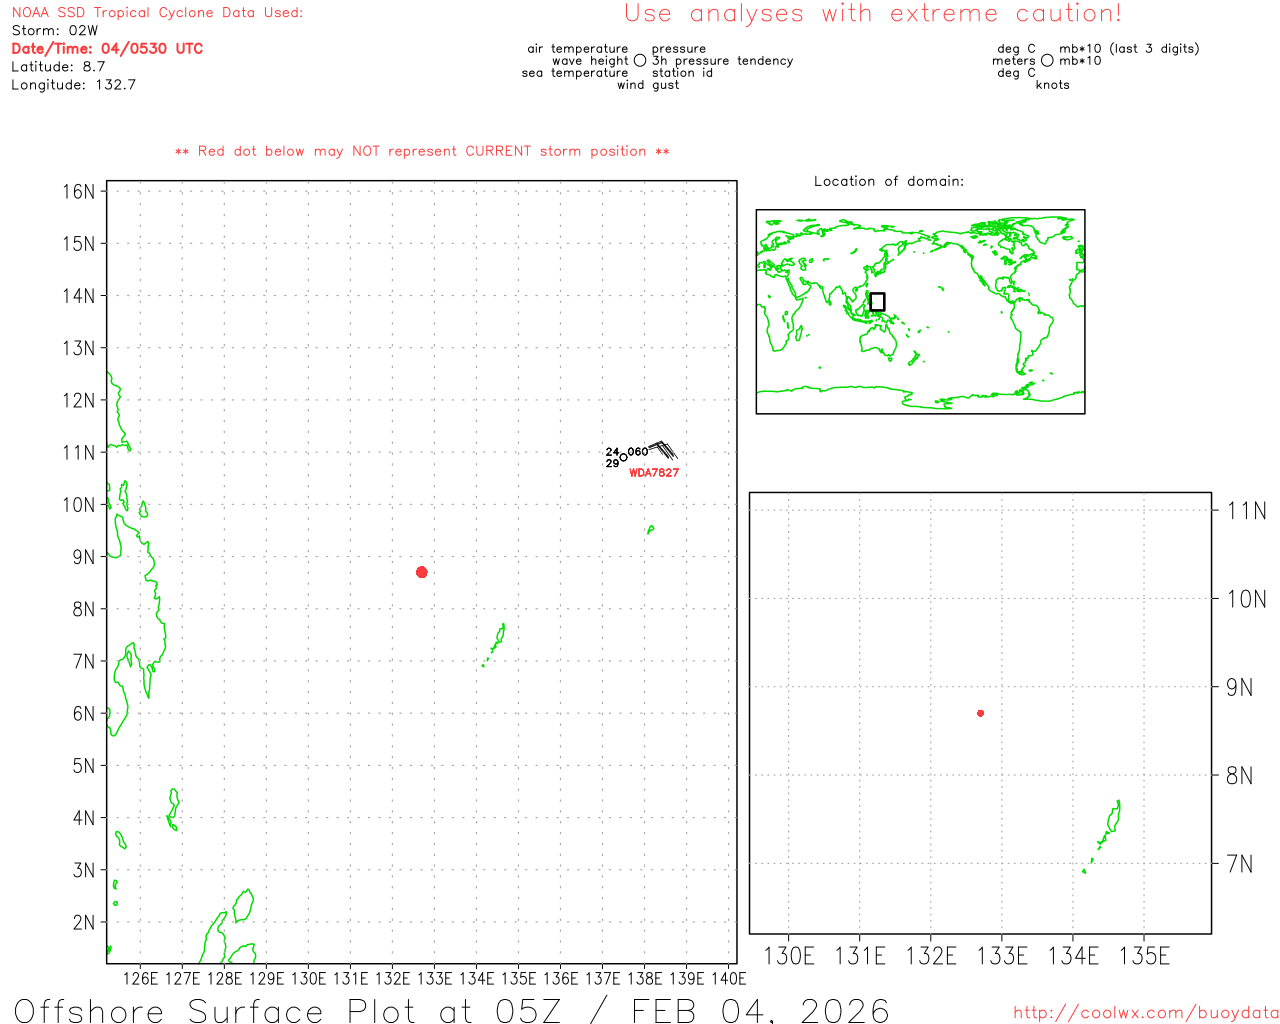
Task: Select the station circle for buoy WDA7827
Action: click(624, 457)
